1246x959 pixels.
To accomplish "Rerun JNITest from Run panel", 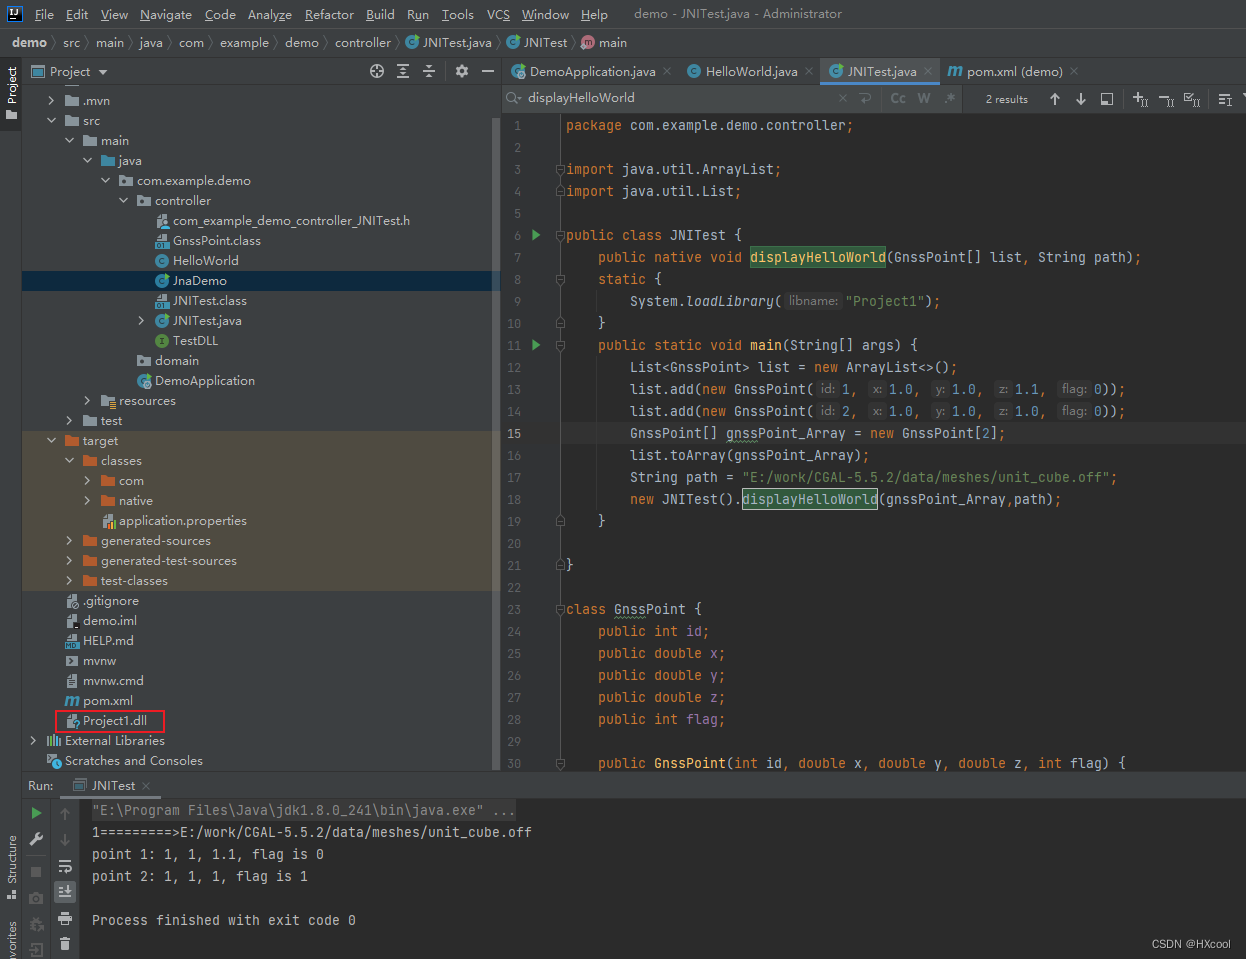I will (37, 813).
